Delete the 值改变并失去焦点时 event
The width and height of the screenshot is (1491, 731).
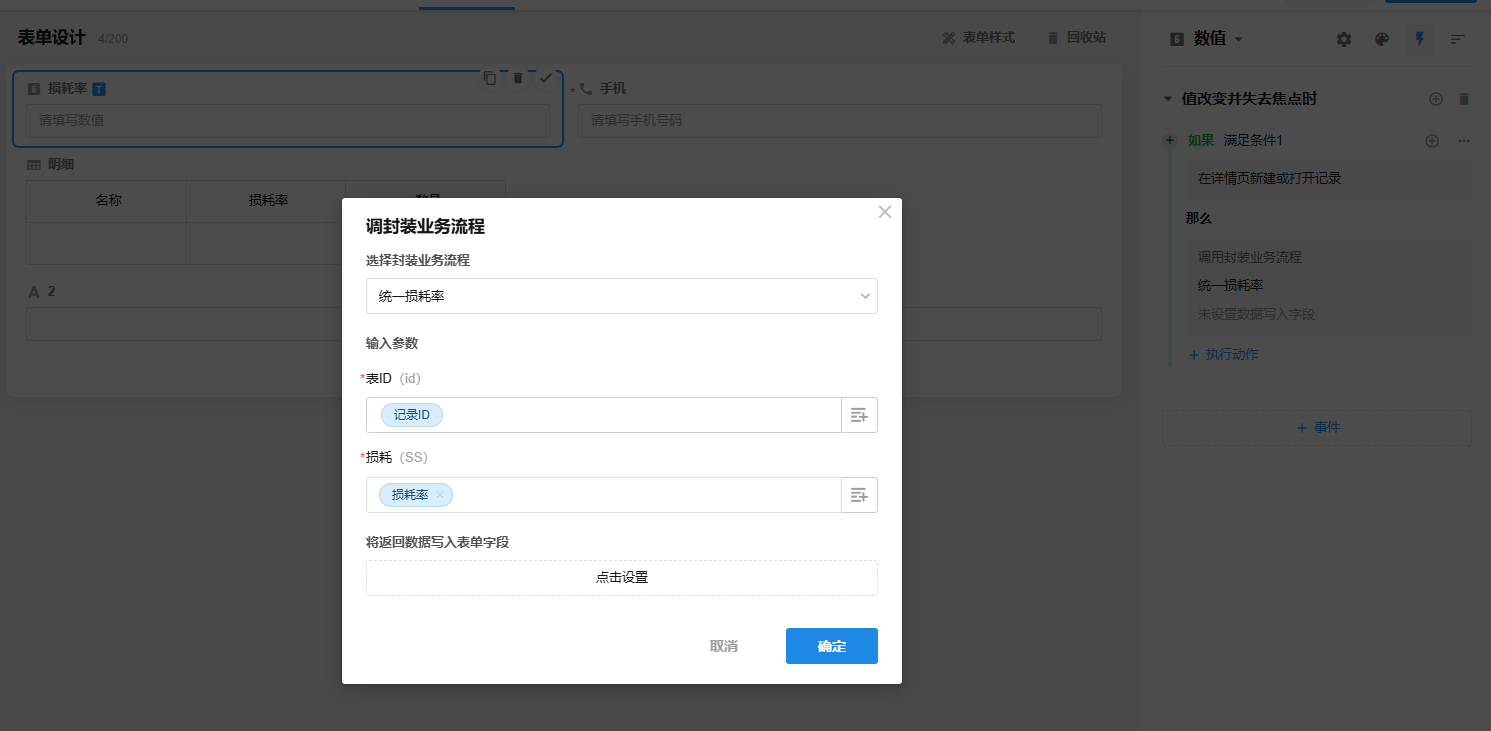(x=1464, y=99)
